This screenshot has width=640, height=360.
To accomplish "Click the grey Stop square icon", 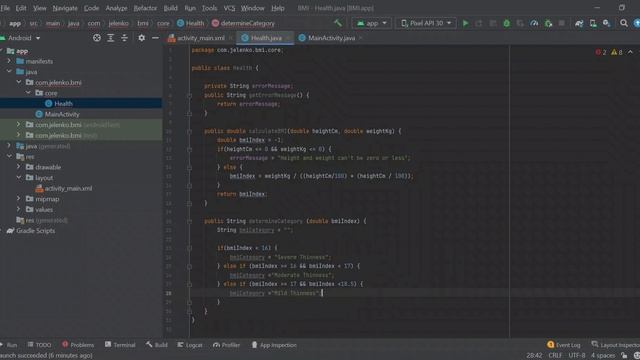I will pos(562,23).
